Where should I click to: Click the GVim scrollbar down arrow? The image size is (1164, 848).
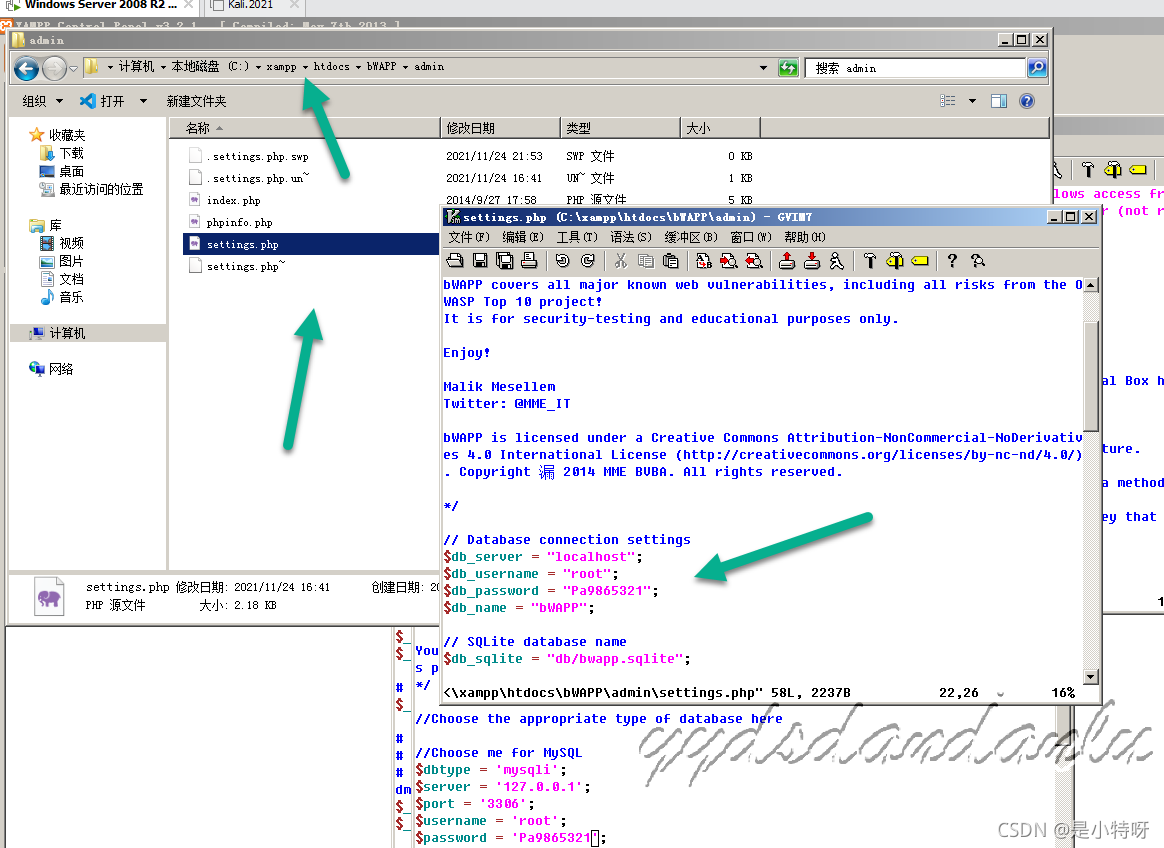pyautogui.click(x=1091, y=676)
